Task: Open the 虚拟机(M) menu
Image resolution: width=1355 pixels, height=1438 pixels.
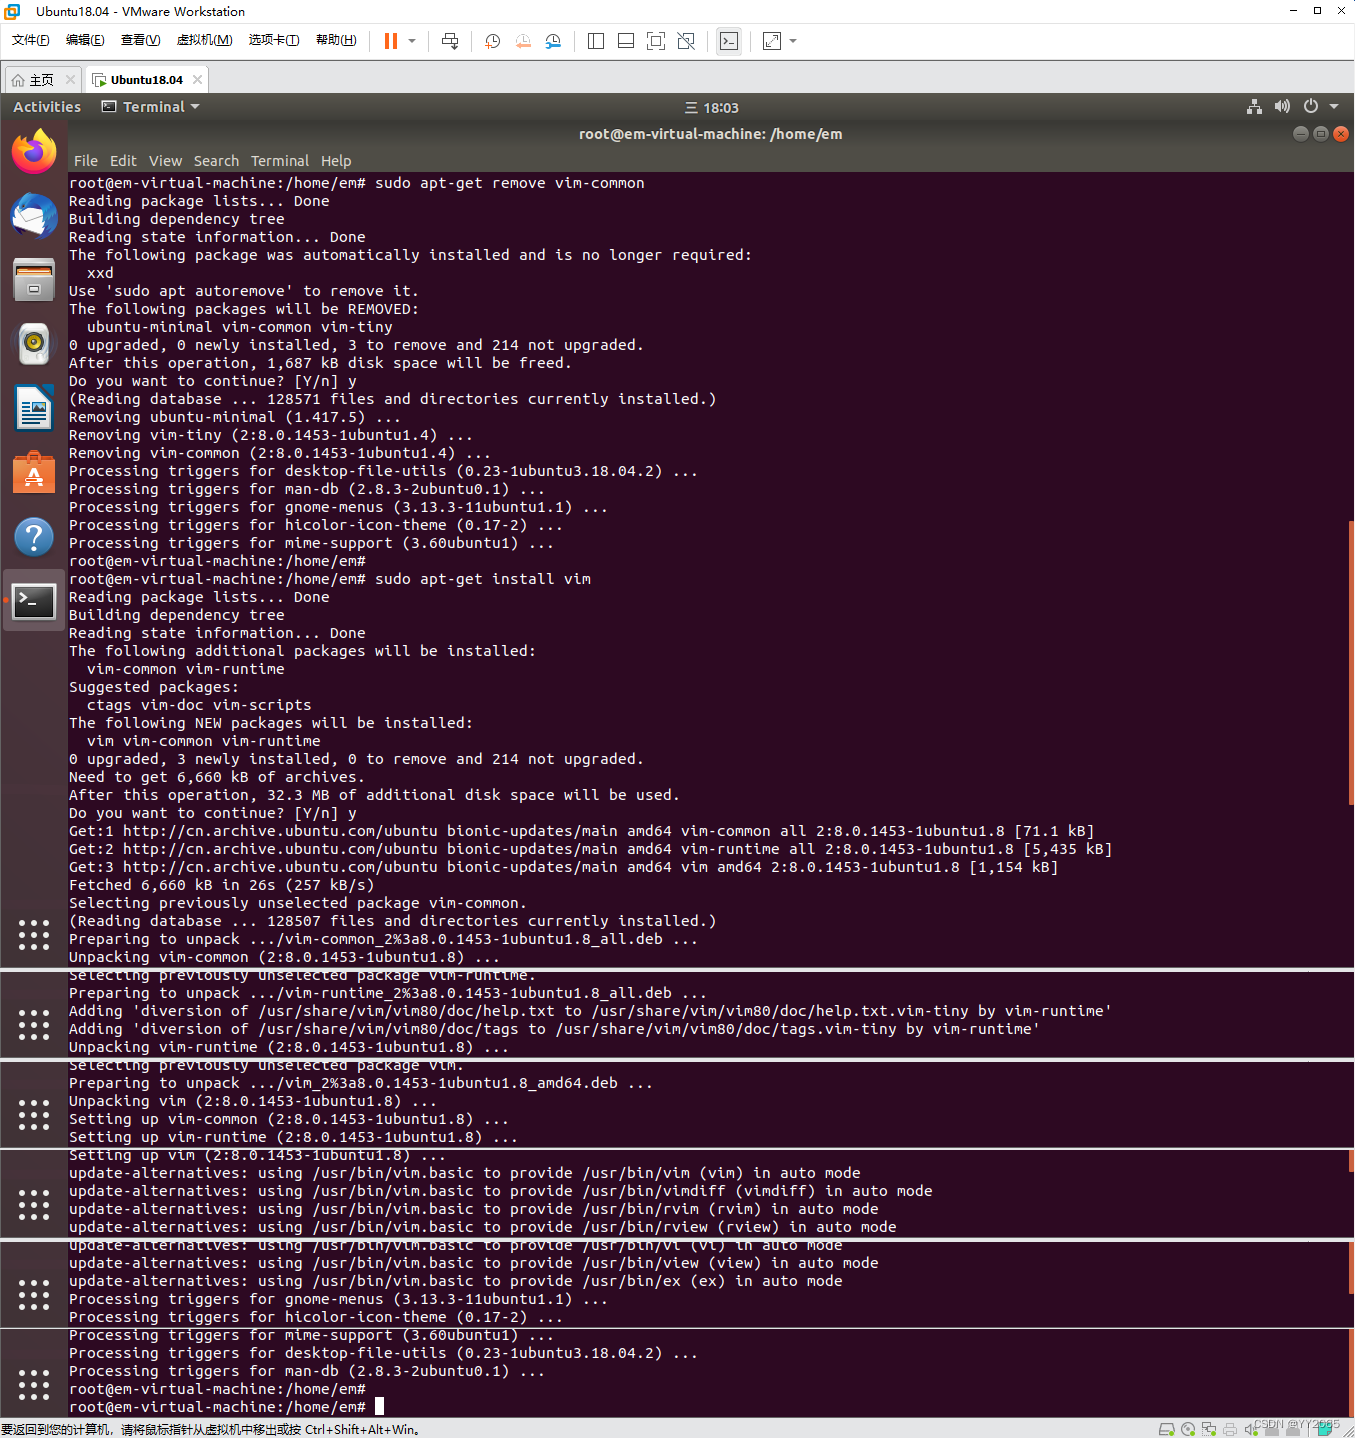Action: click(204, 40)
